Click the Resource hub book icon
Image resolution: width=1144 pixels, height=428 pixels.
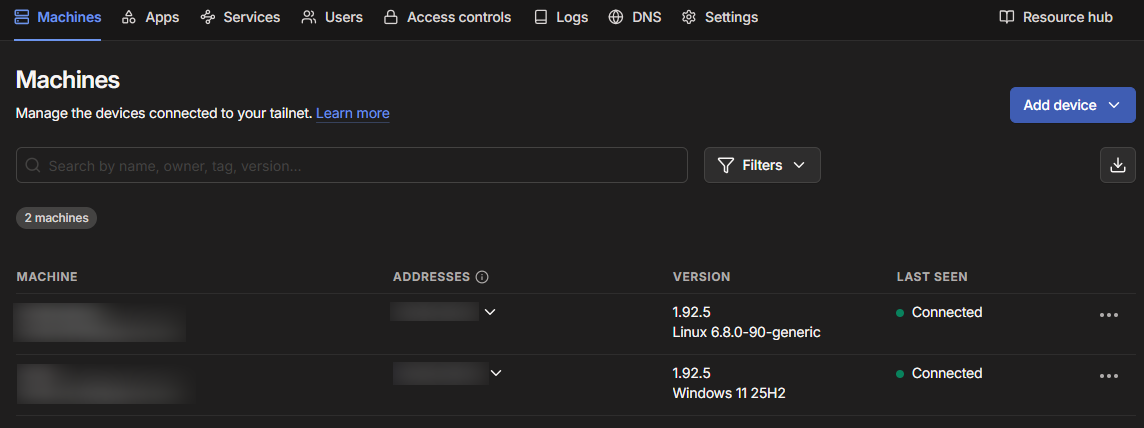pyautogui.click(x=1006, y=17)
